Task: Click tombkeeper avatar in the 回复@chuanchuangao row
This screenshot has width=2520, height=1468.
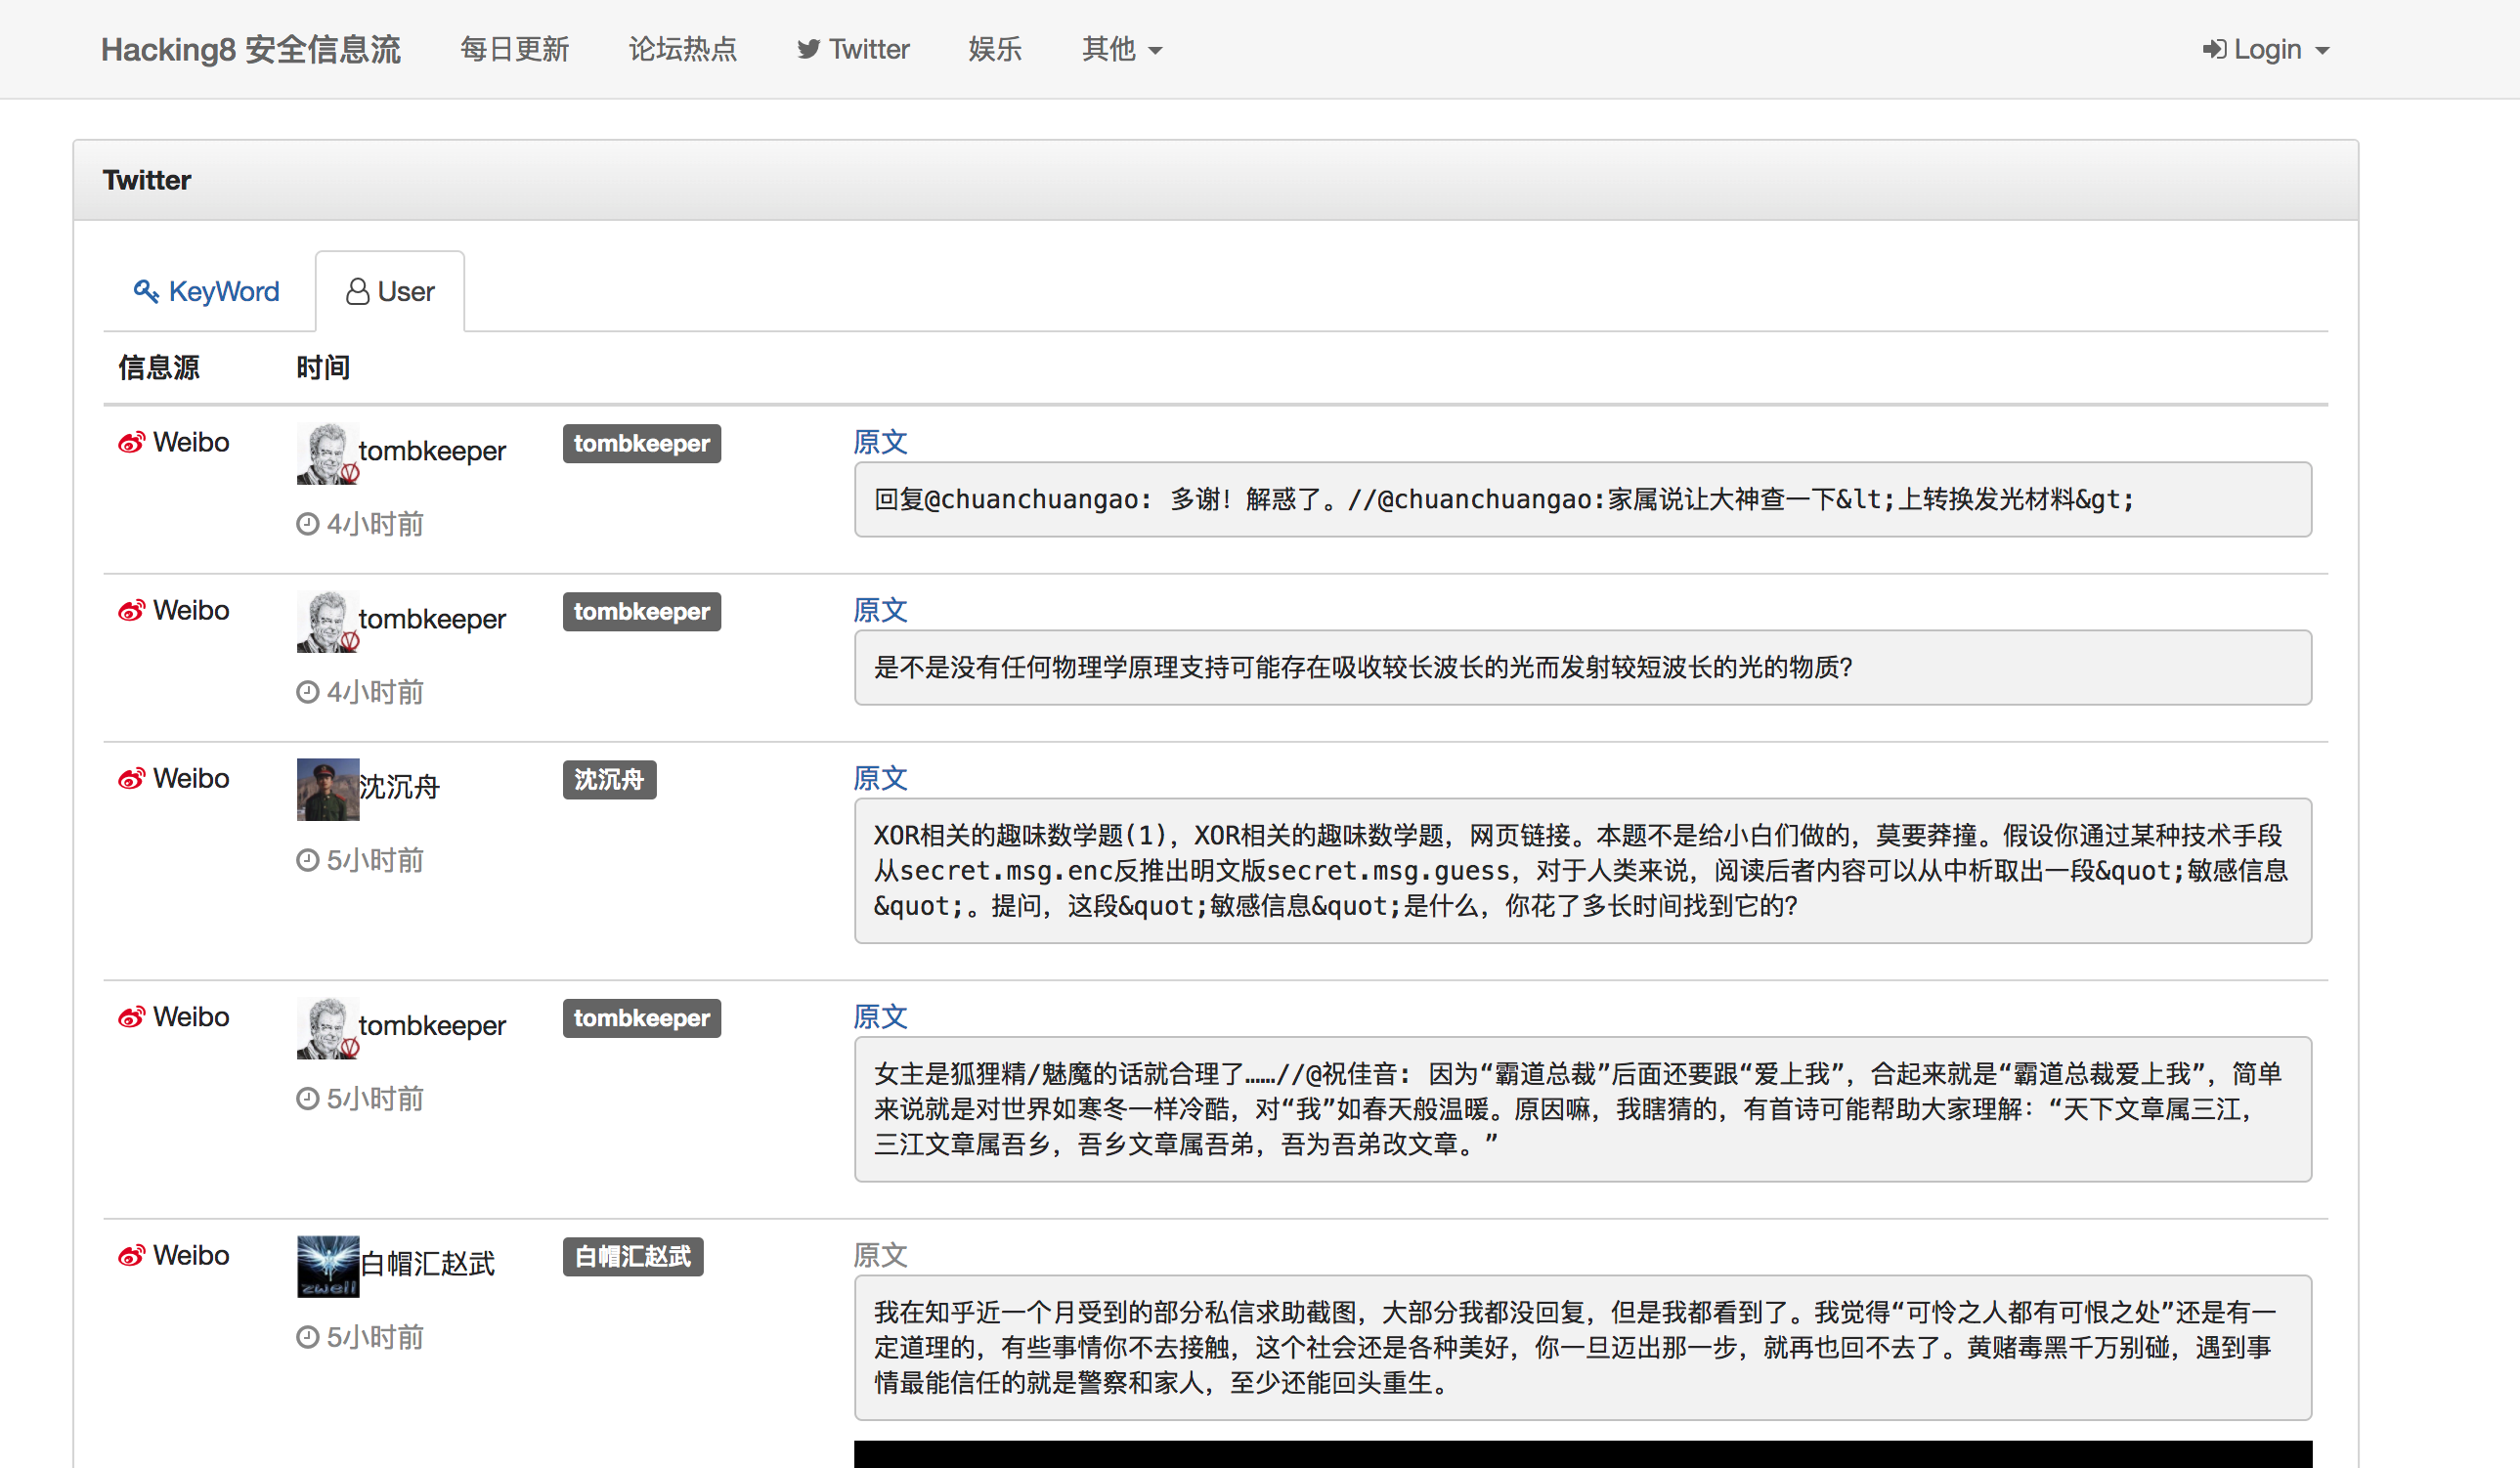Action: (328, 454)
